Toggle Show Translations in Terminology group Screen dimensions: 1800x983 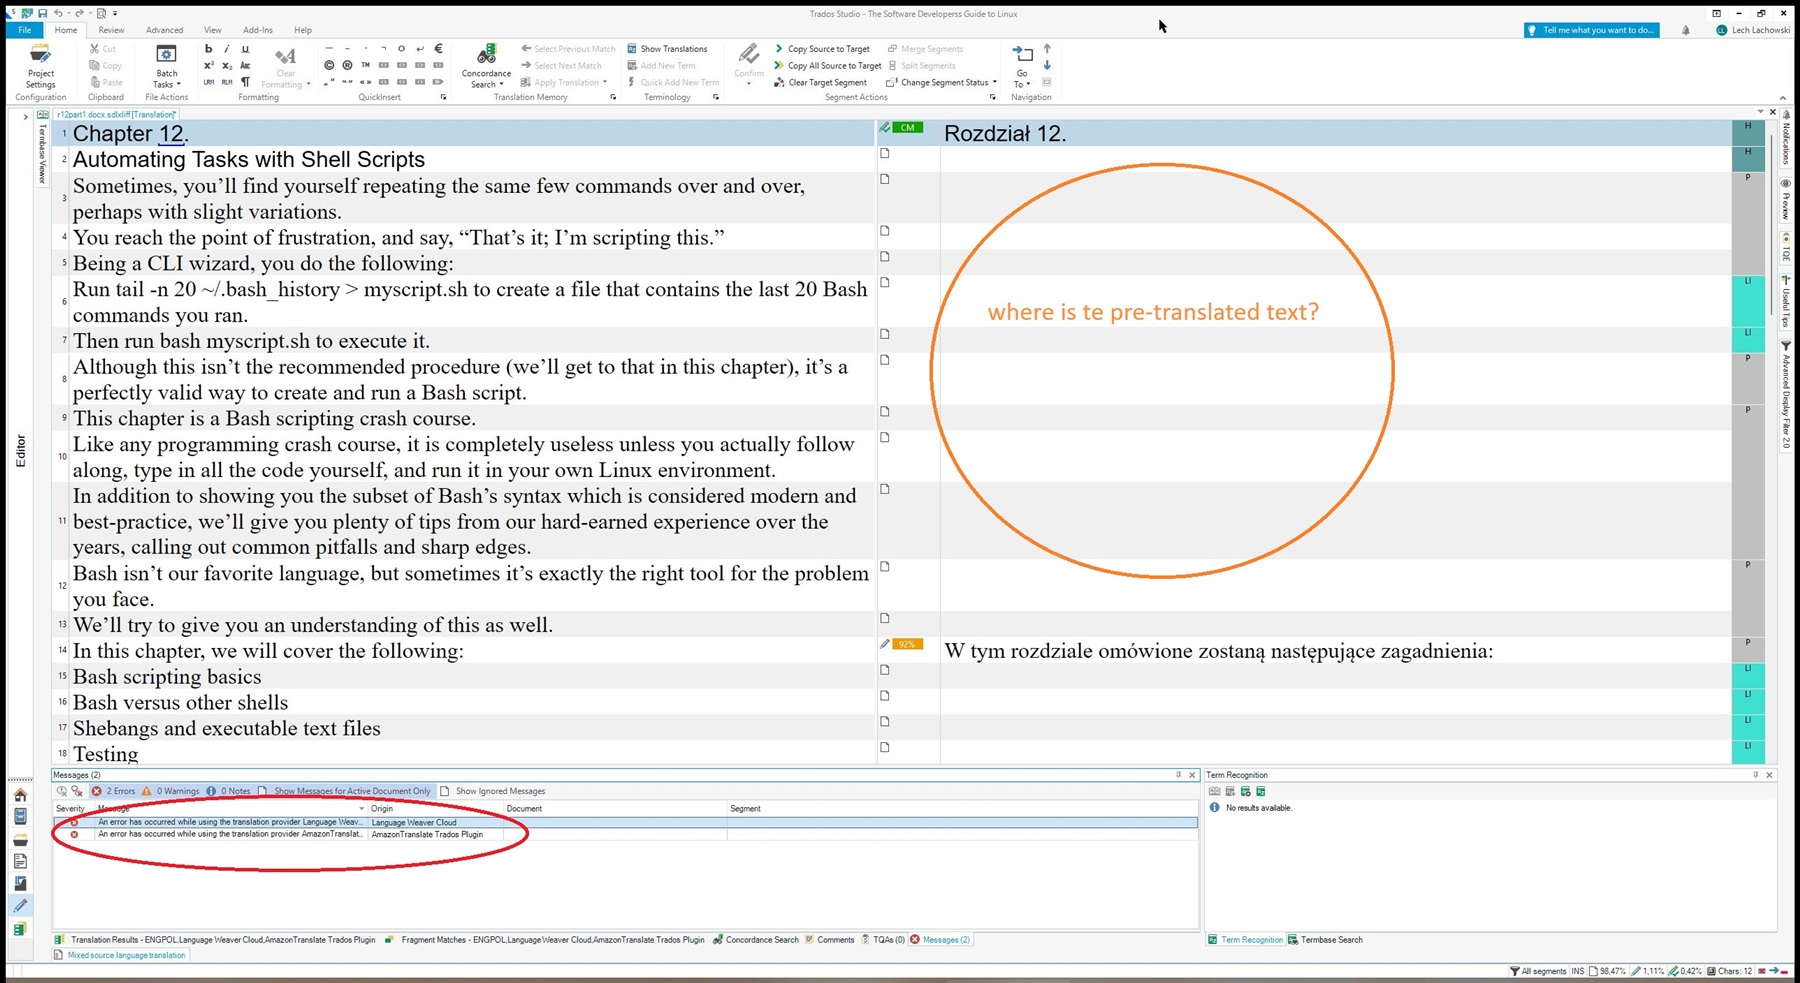(671, 48)
